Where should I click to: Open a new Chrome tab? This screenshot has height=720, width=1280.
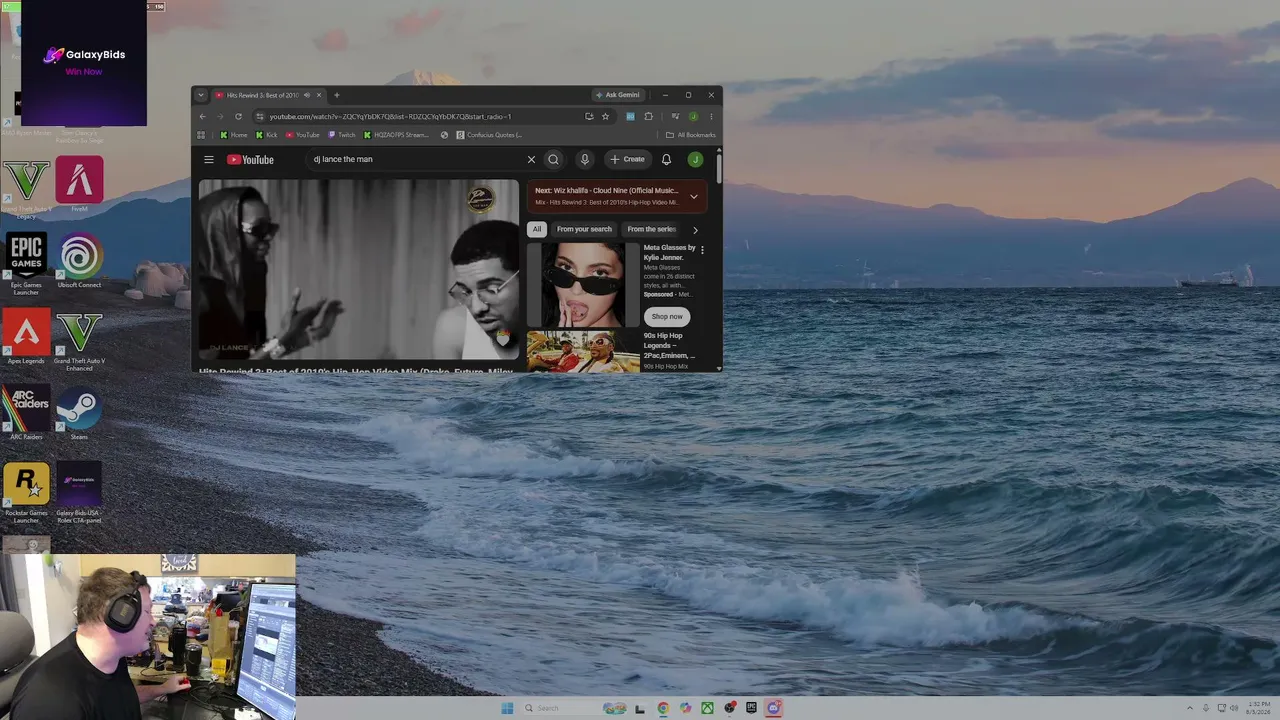[336, 95]
